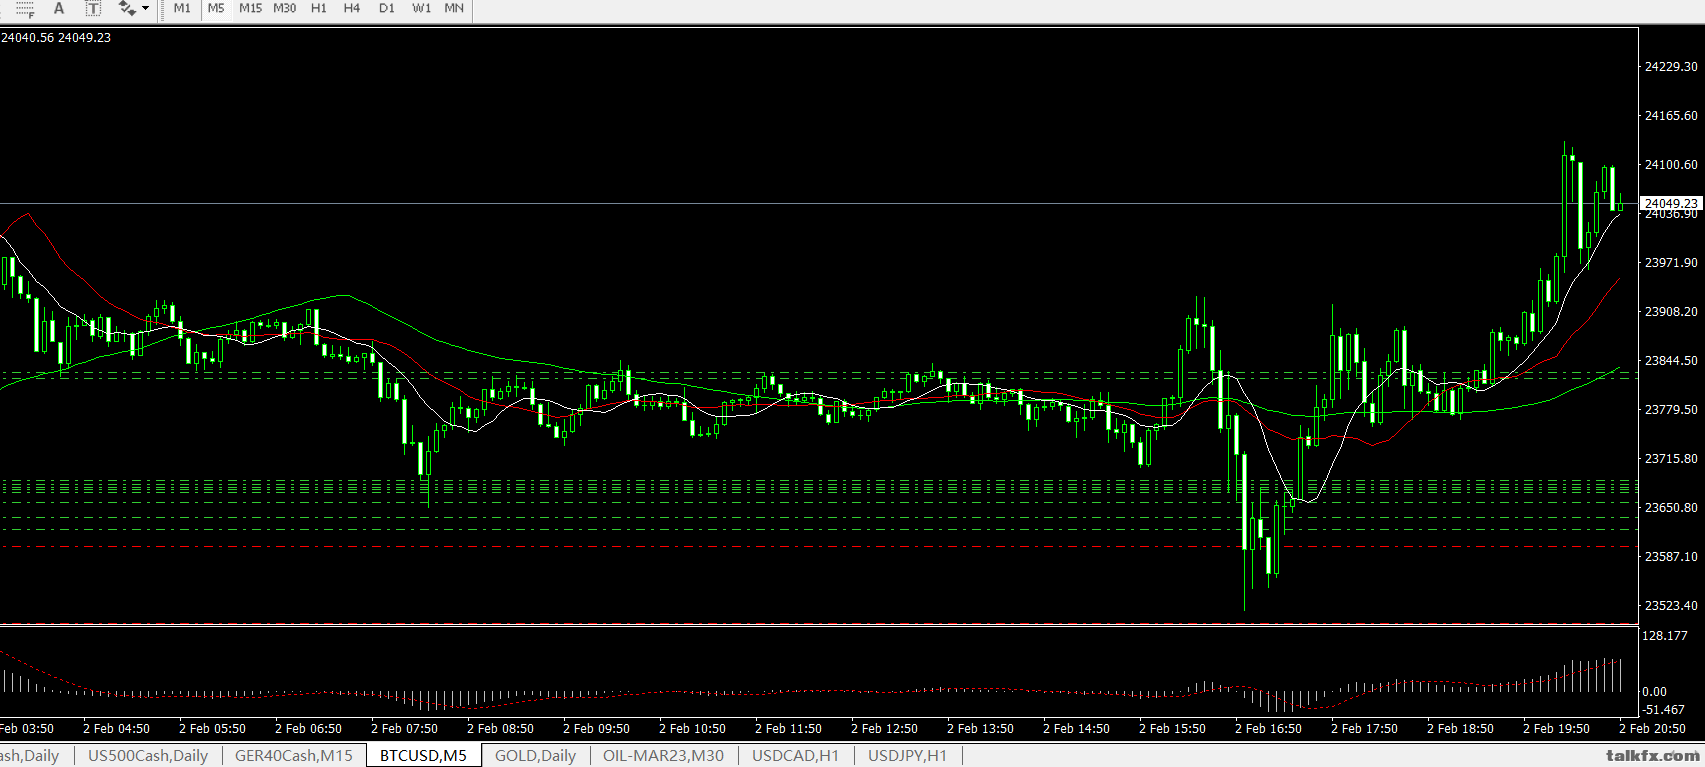Switch timeframe to MN monthly

454,8
